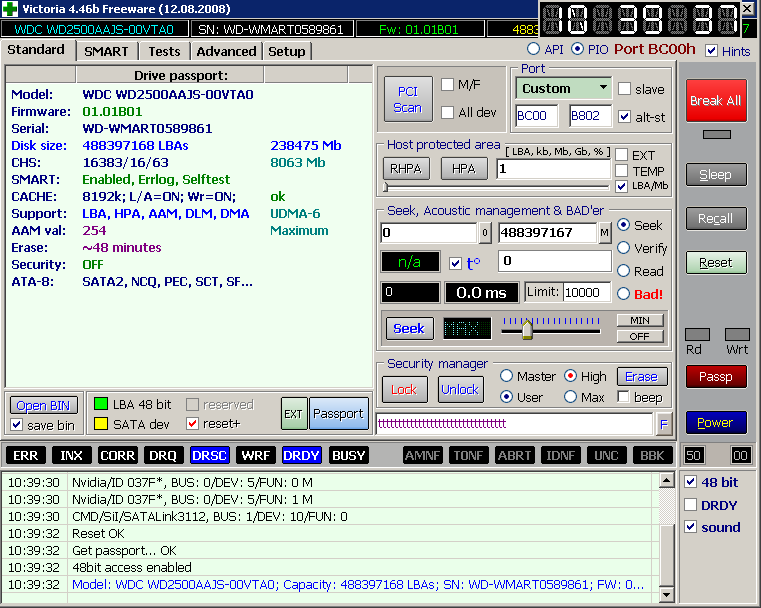761x608 pixels.
Task: Open the Custom port dropdown
Action: click(x=563, y=88)
